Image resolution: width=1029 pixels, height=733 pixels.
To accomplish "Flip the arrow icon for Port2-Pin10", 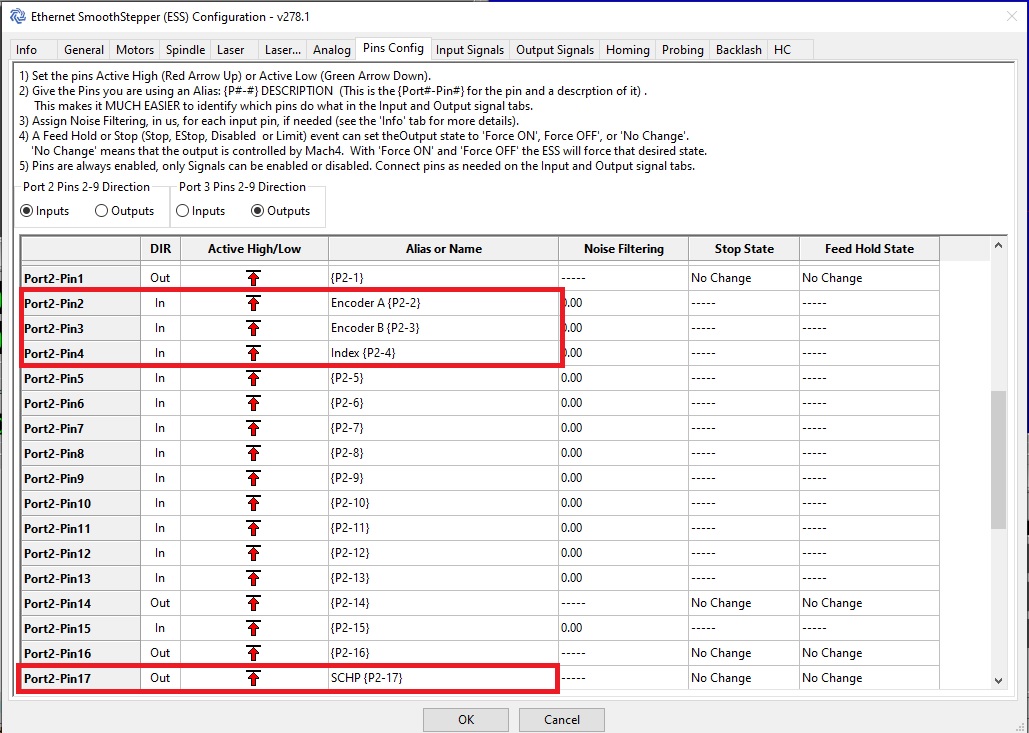I will [253, 503].
